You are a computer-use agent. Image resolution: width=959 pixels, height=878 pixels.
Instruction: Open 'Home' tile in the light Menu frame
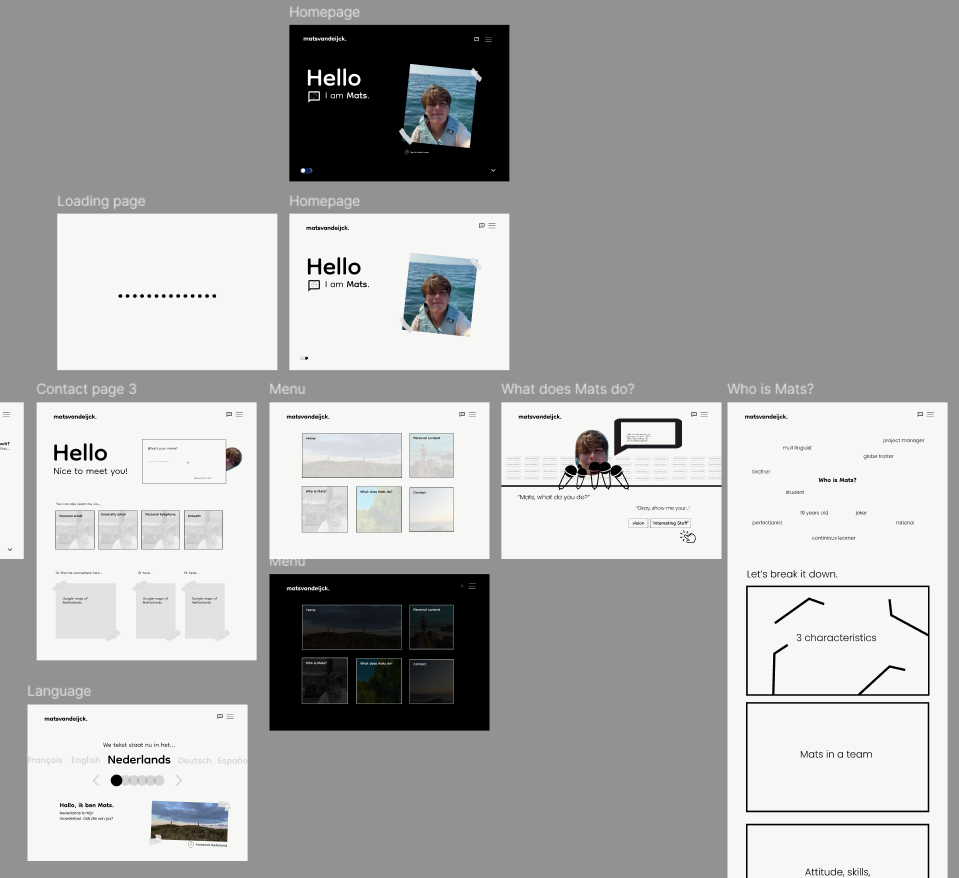(x=352, y=456)
